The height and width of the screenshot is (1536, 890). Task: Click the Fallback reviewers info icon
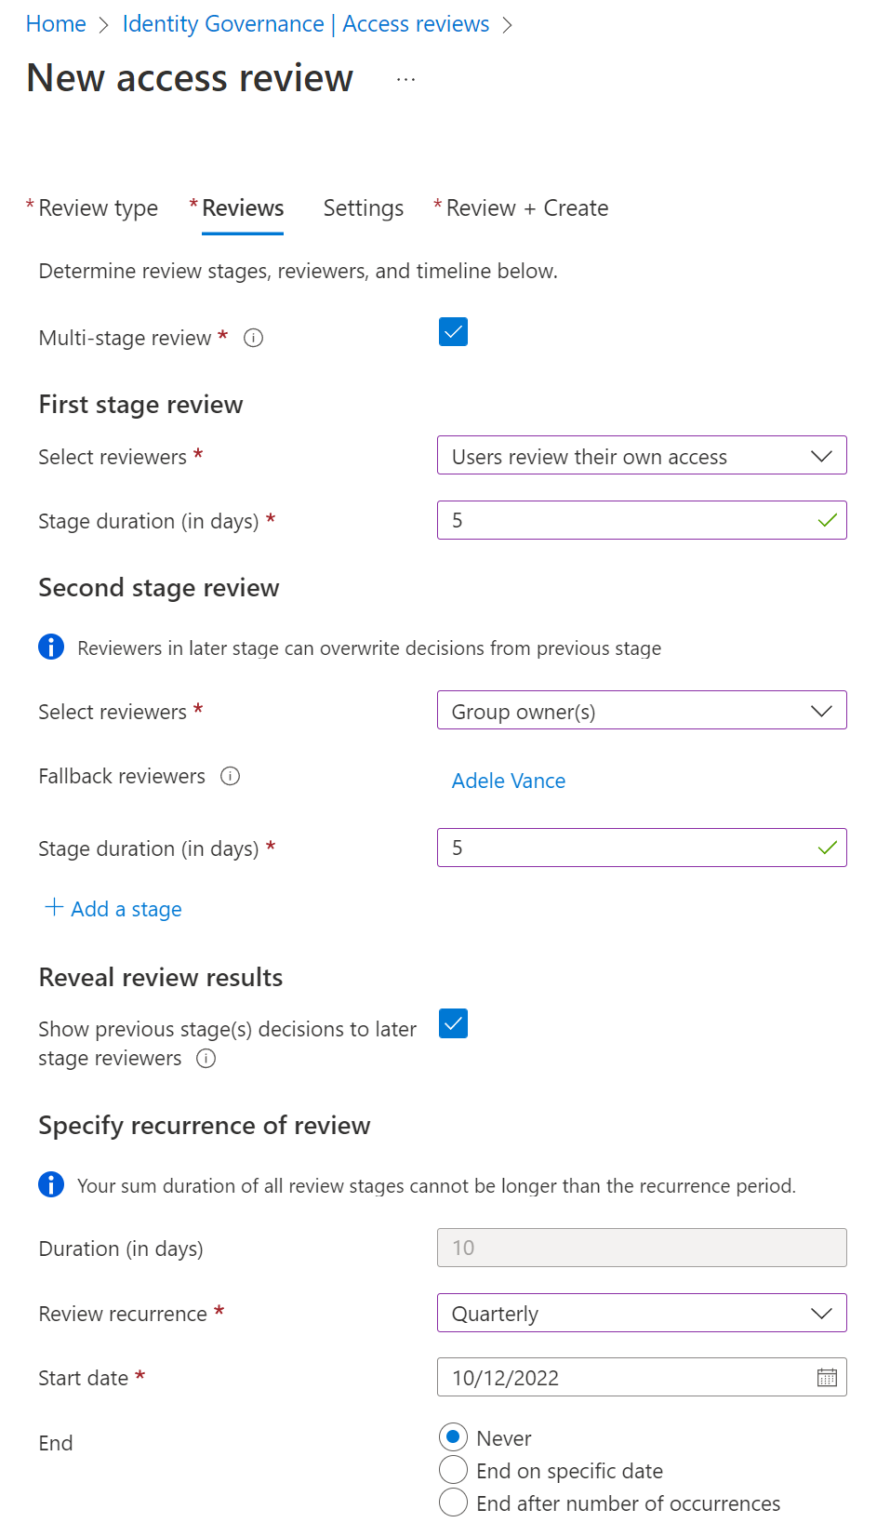pos(230,775)
